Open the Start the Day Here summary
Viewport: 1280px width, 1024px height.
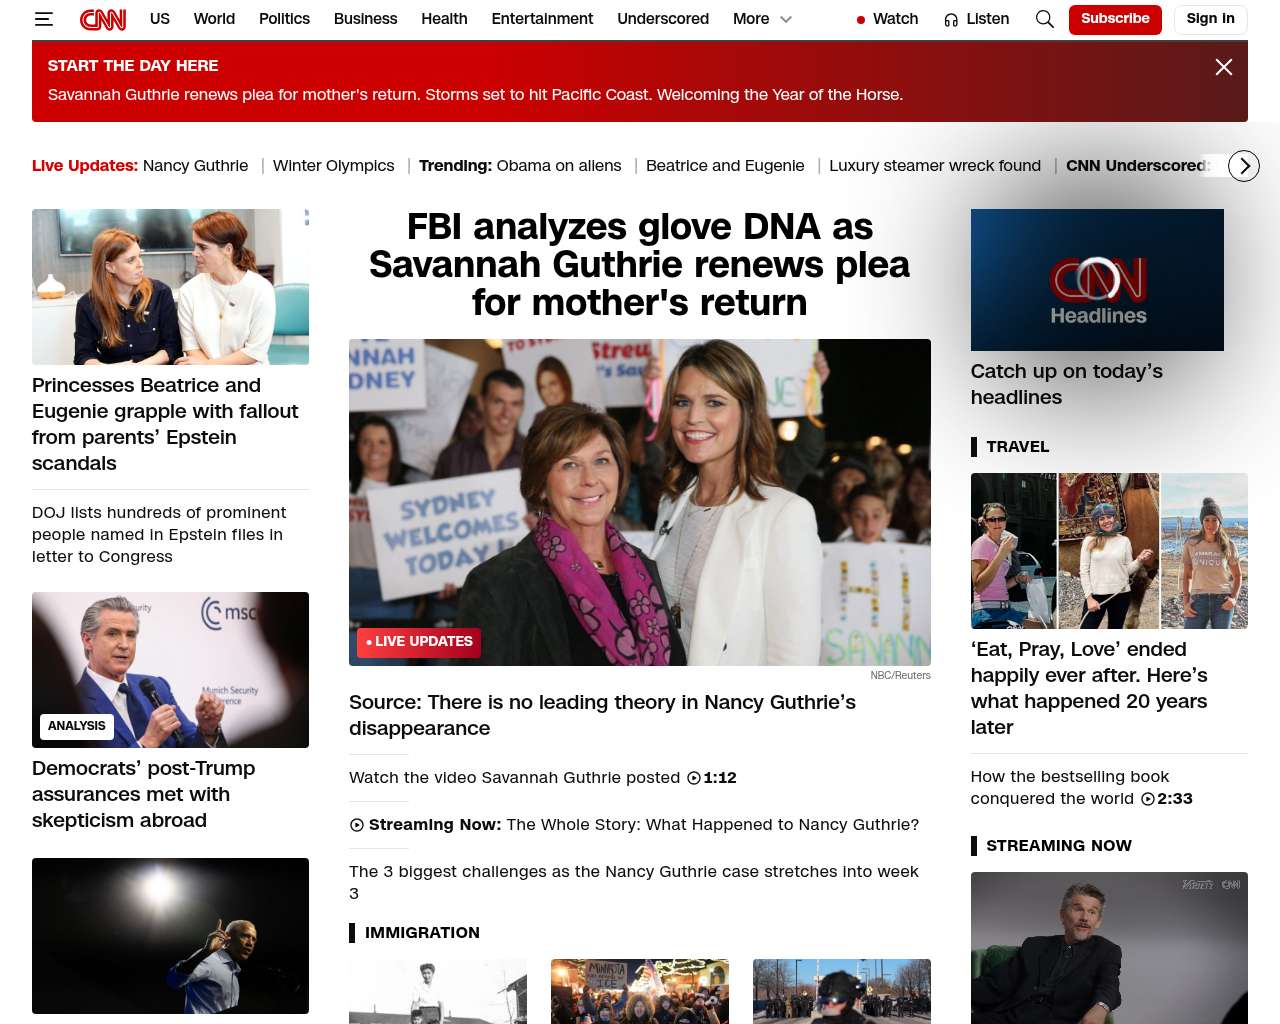click(x=475, y=95)
